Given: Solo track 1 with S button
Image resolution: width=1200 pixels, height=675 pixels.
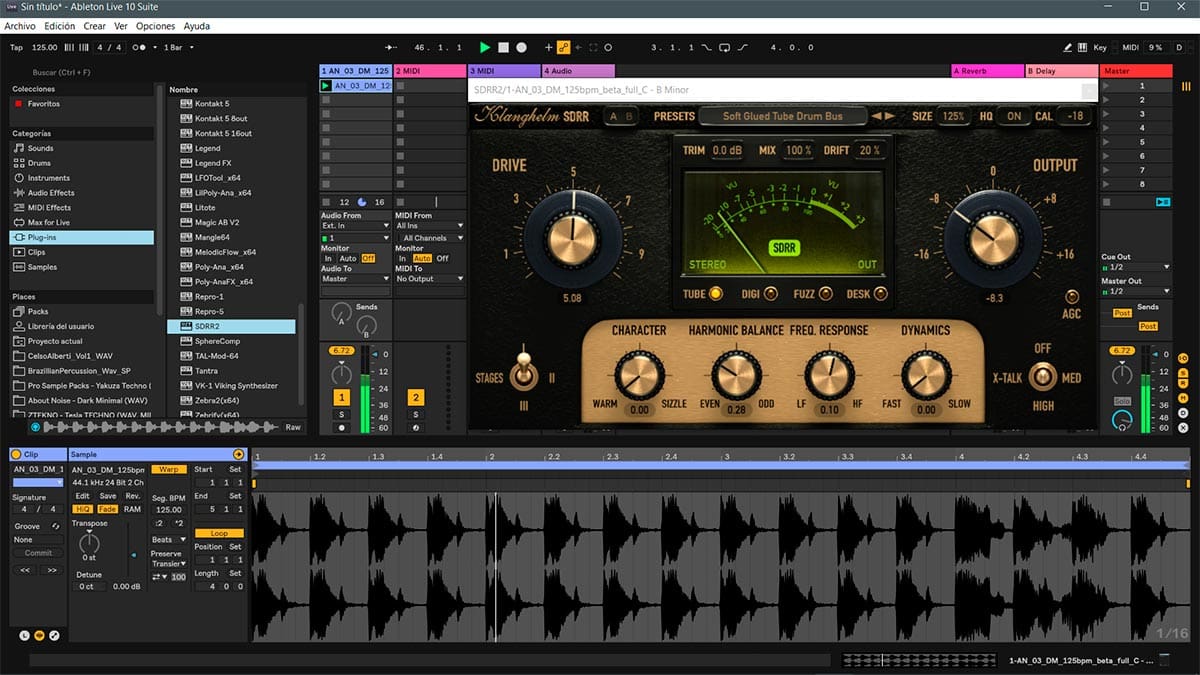Looking at the screenshot, I should click(x=341, y=414).
